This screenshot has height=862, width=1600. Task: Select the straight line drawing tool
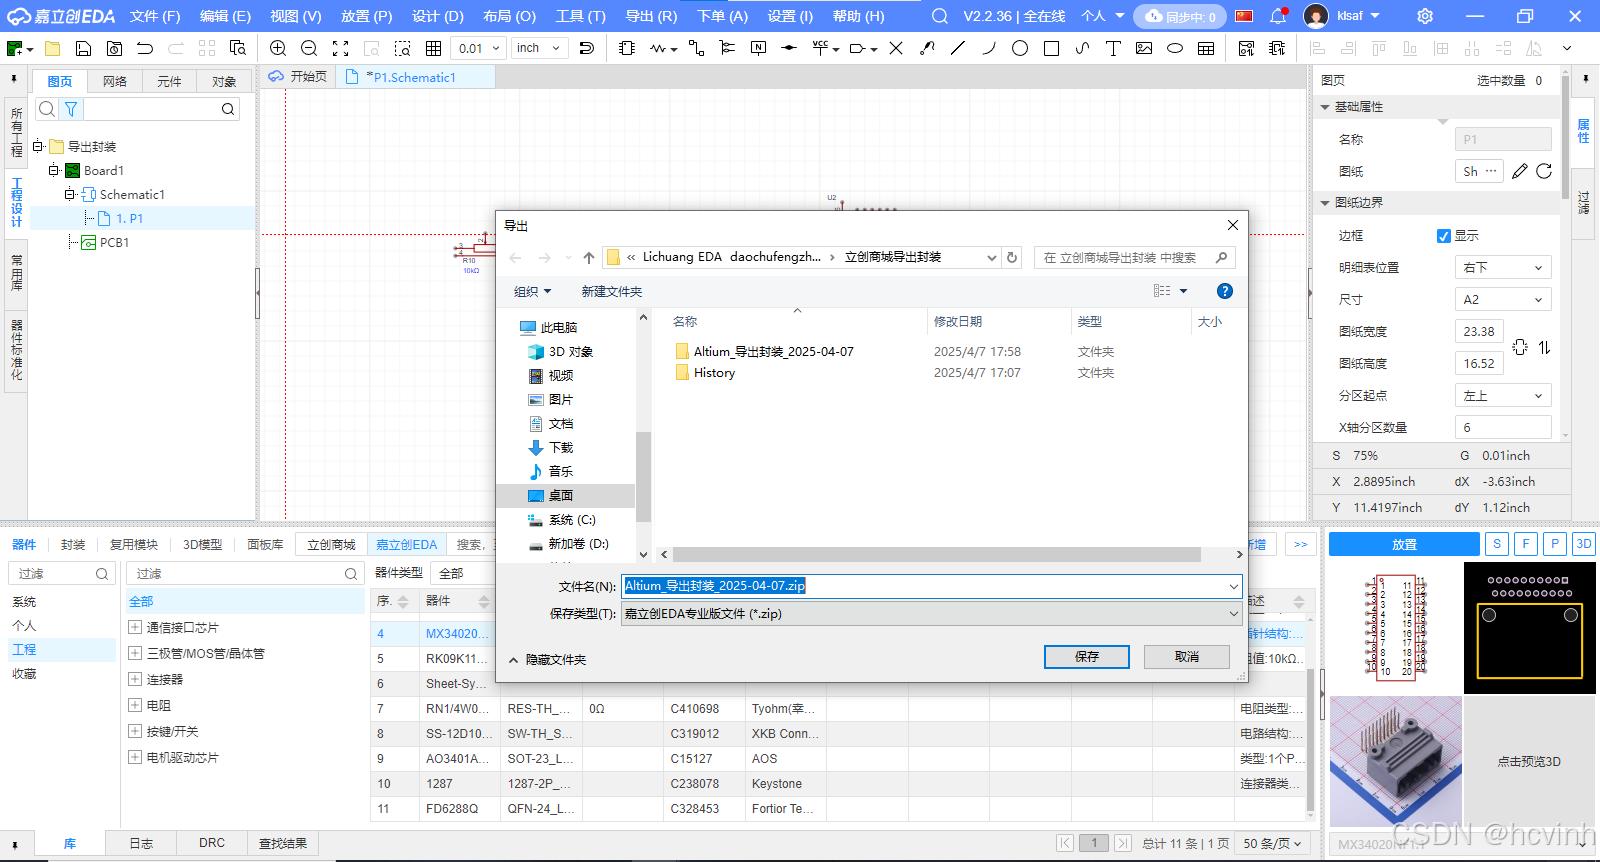click(957, 48)
